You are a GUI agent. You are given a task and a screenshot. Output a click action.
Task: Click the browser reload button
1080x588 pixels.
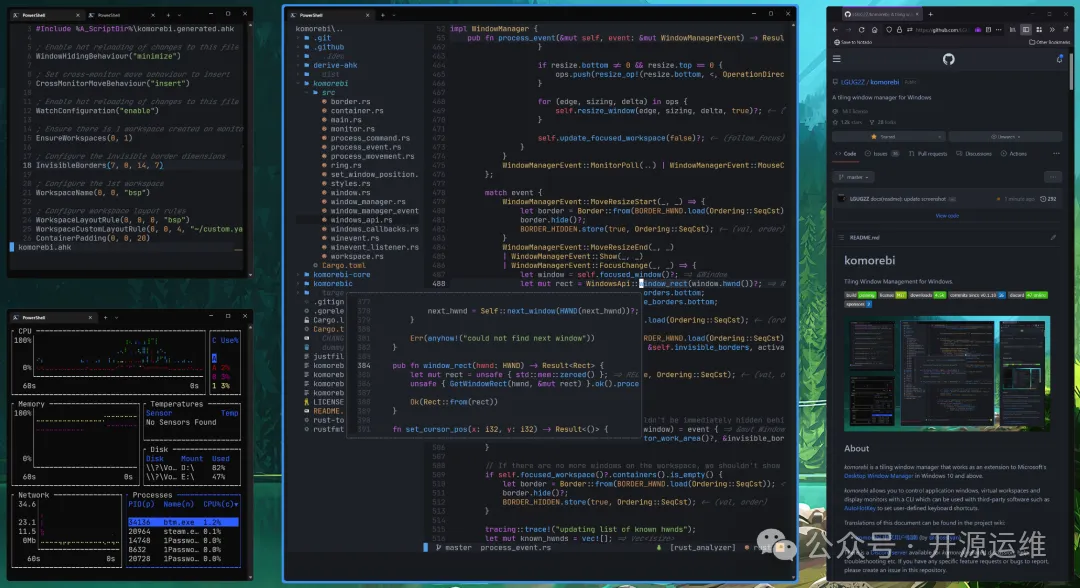pyautogui.click(x=863, y=30)
